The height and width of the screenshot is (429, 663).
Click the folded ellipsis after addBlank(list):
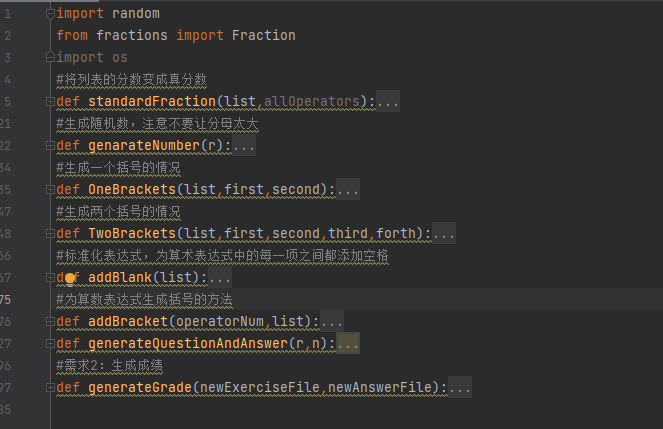219,278
